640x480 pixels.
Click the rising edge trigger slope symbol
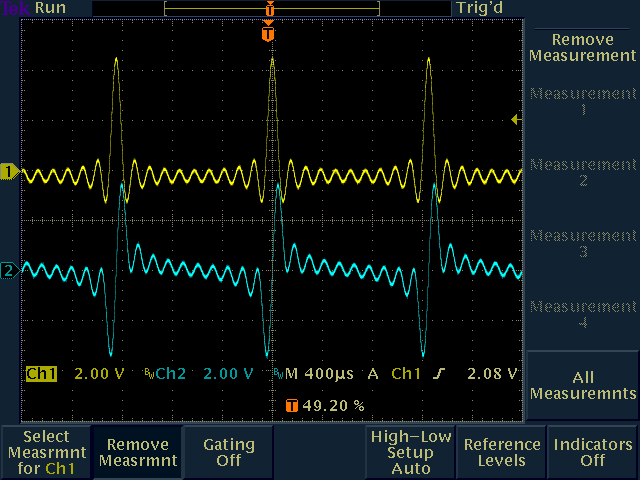click(x=438, y=374)
